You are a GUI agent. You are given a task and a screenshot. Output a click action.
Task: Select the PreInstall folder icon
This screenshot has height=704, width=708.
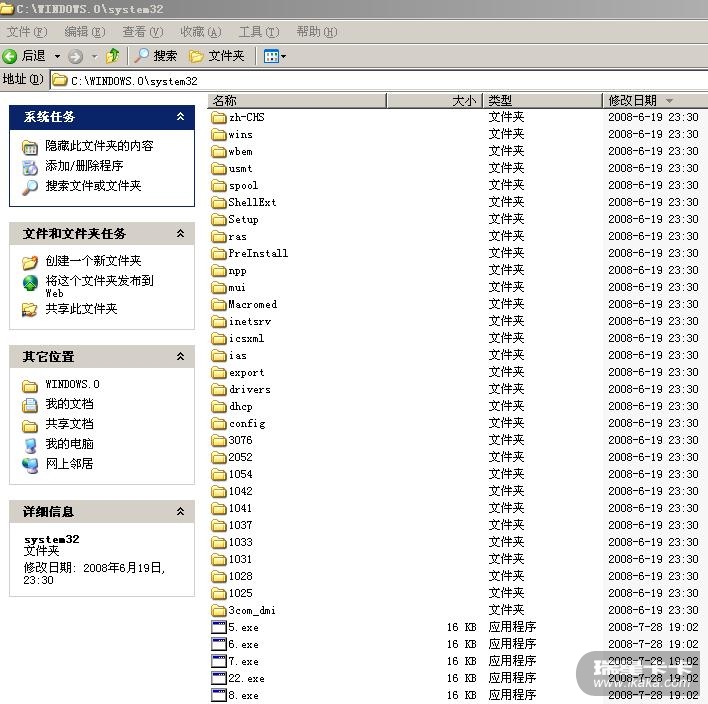point(219,253)
